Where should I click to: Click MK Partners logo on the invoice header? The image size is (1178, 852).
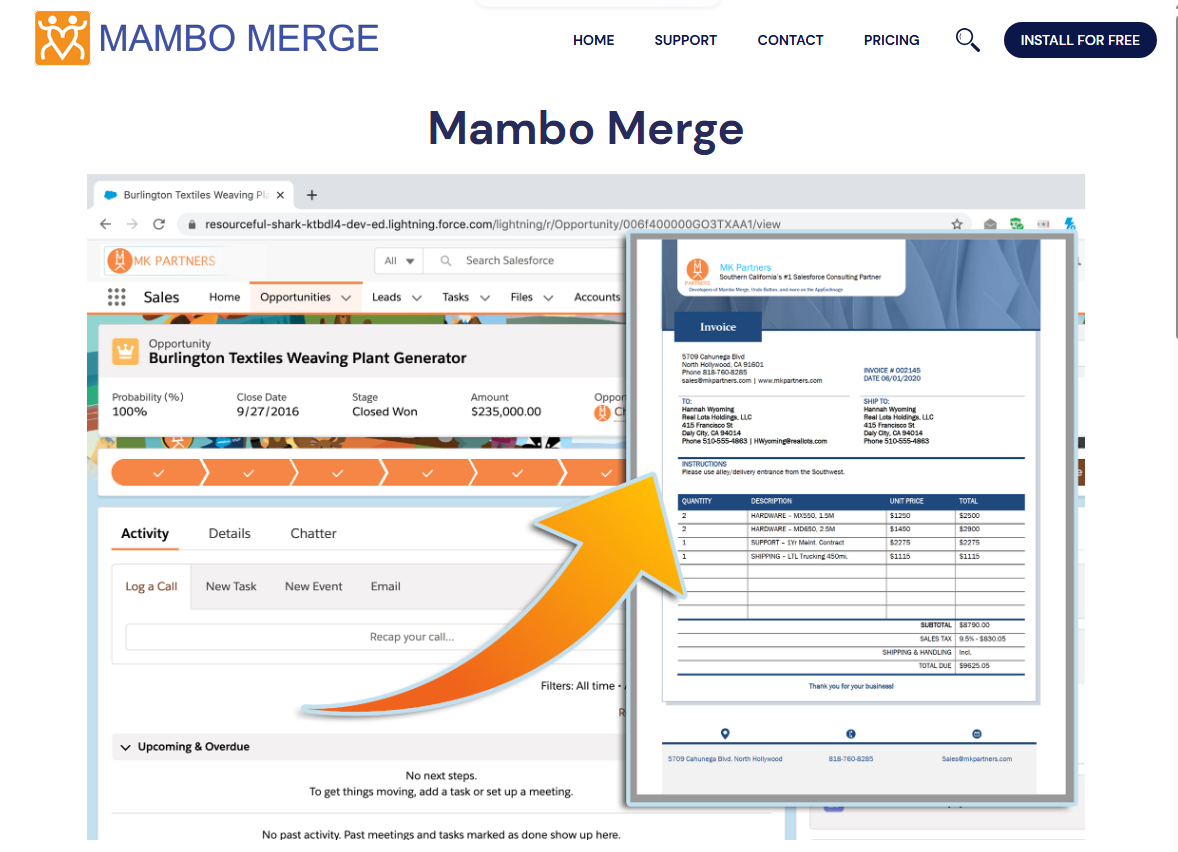click(x=698, y=271)
